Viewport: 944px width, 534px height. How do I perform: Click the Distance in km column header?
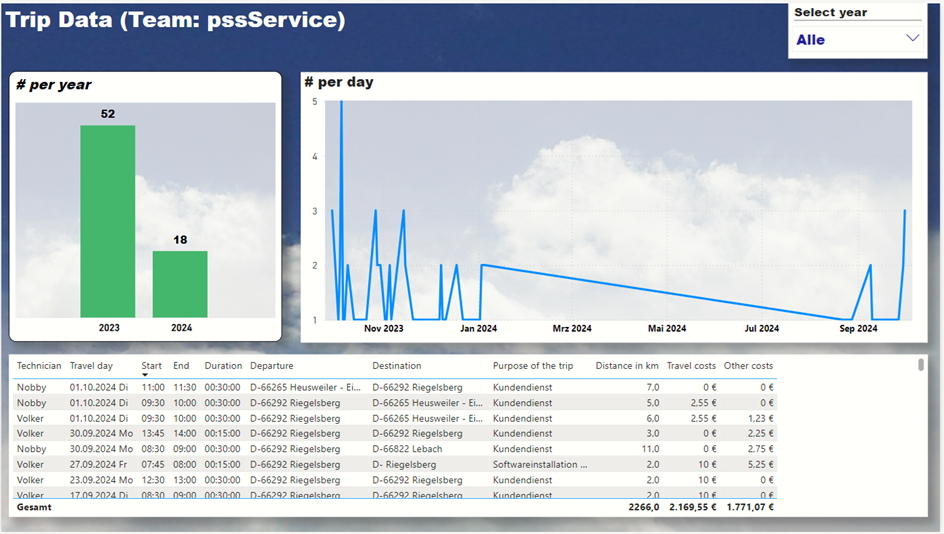(x=627, y=366)
